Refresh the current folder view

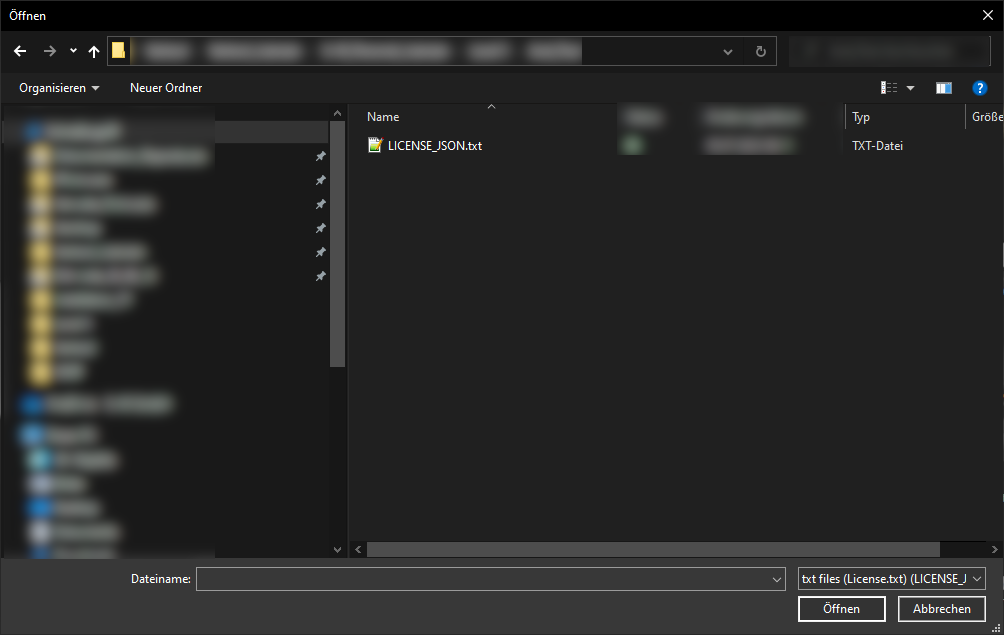760,51
